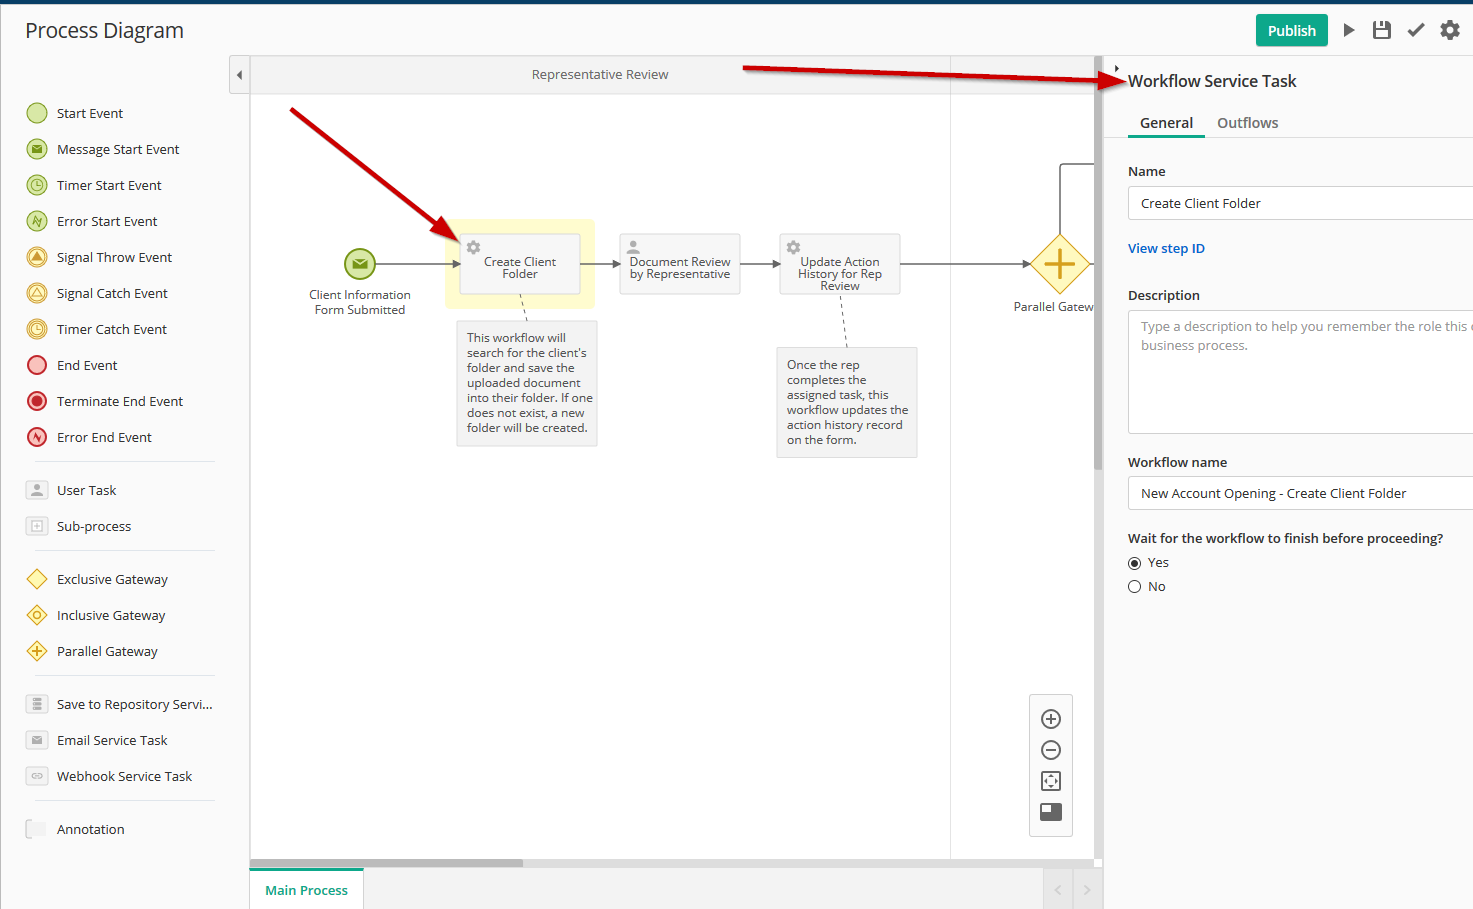Open the Main Process tab
Image resolution: width=1473 pixels, height=909 pixels.
(306, 890)
